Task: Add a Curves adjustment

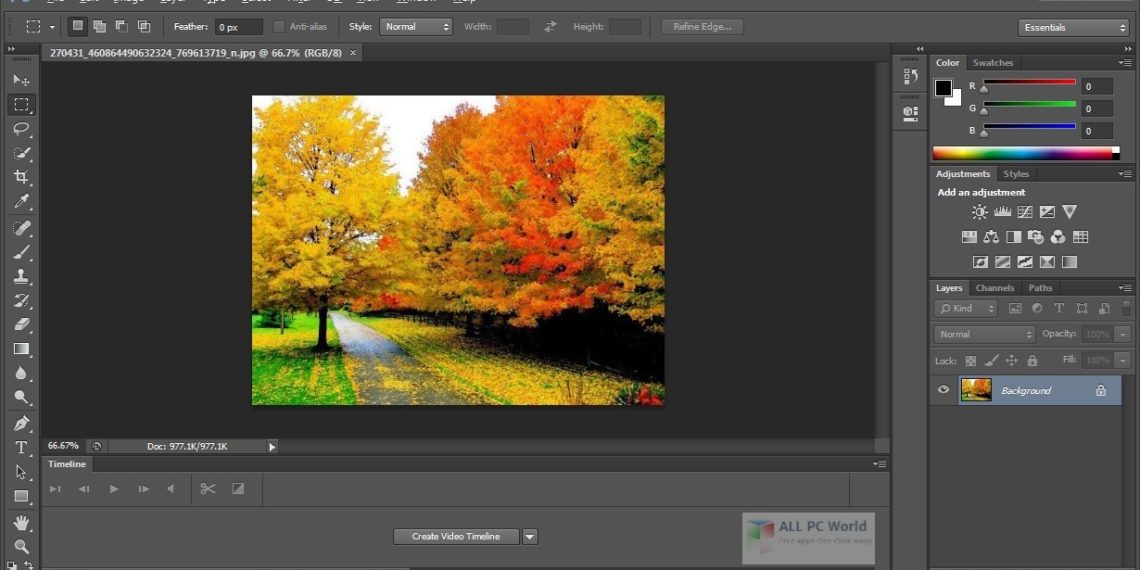Action: (1025, 212)
